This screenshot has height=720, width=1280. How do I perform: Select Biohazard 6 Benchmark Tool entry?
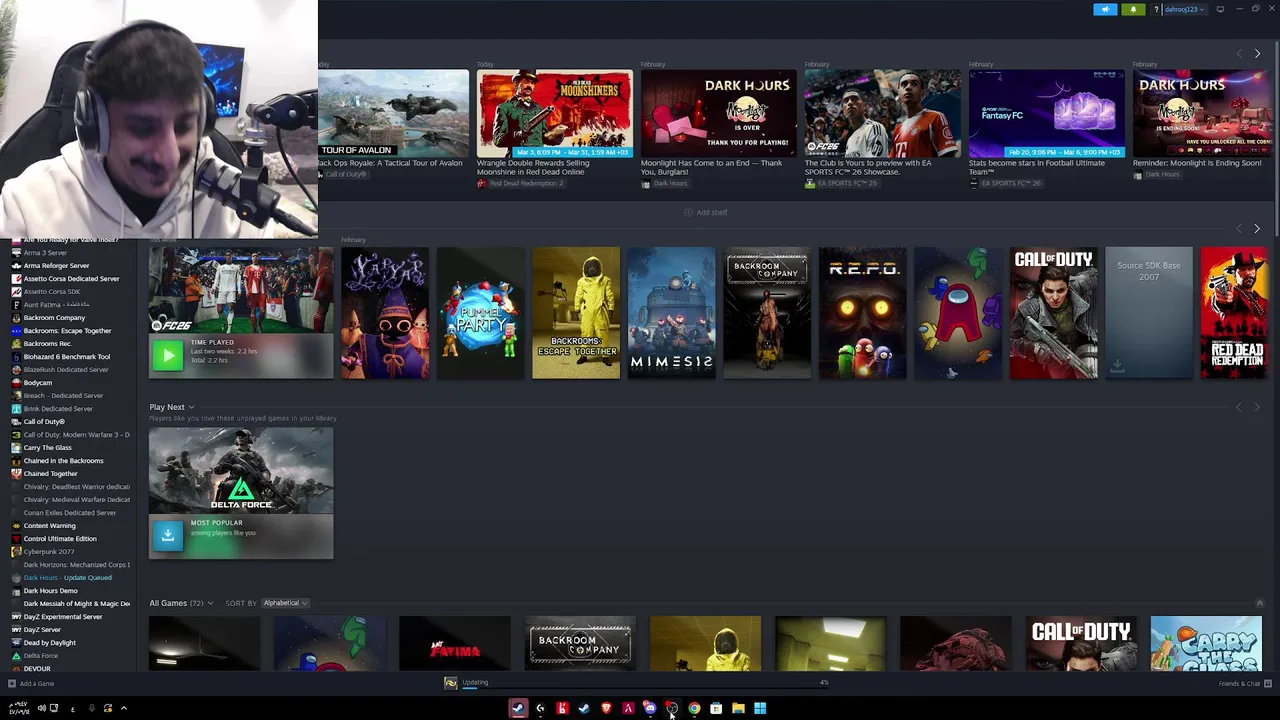click(66, 357)
